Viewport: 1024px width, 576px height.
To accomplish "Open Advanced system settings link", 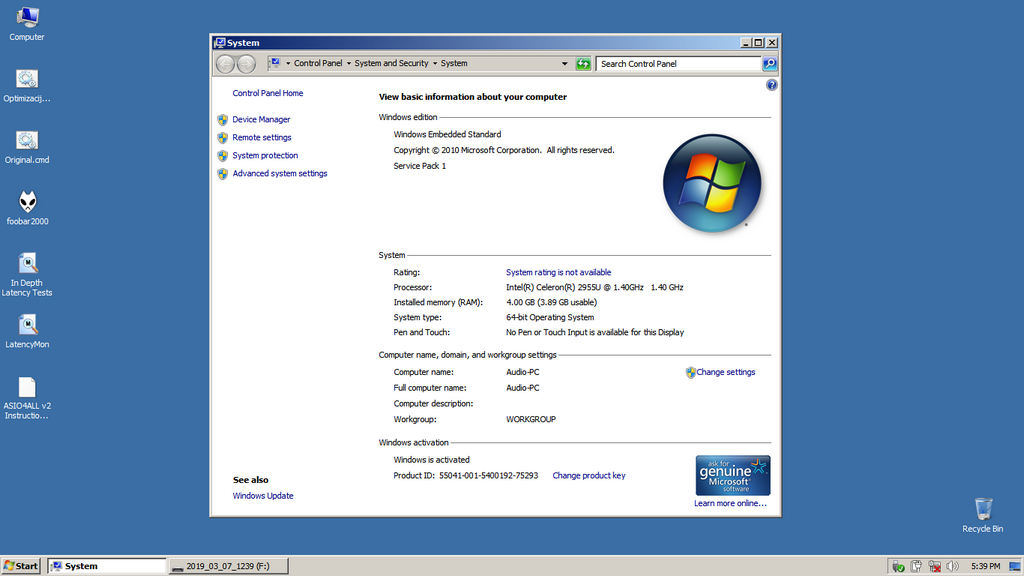I will [x=280, y=174].
